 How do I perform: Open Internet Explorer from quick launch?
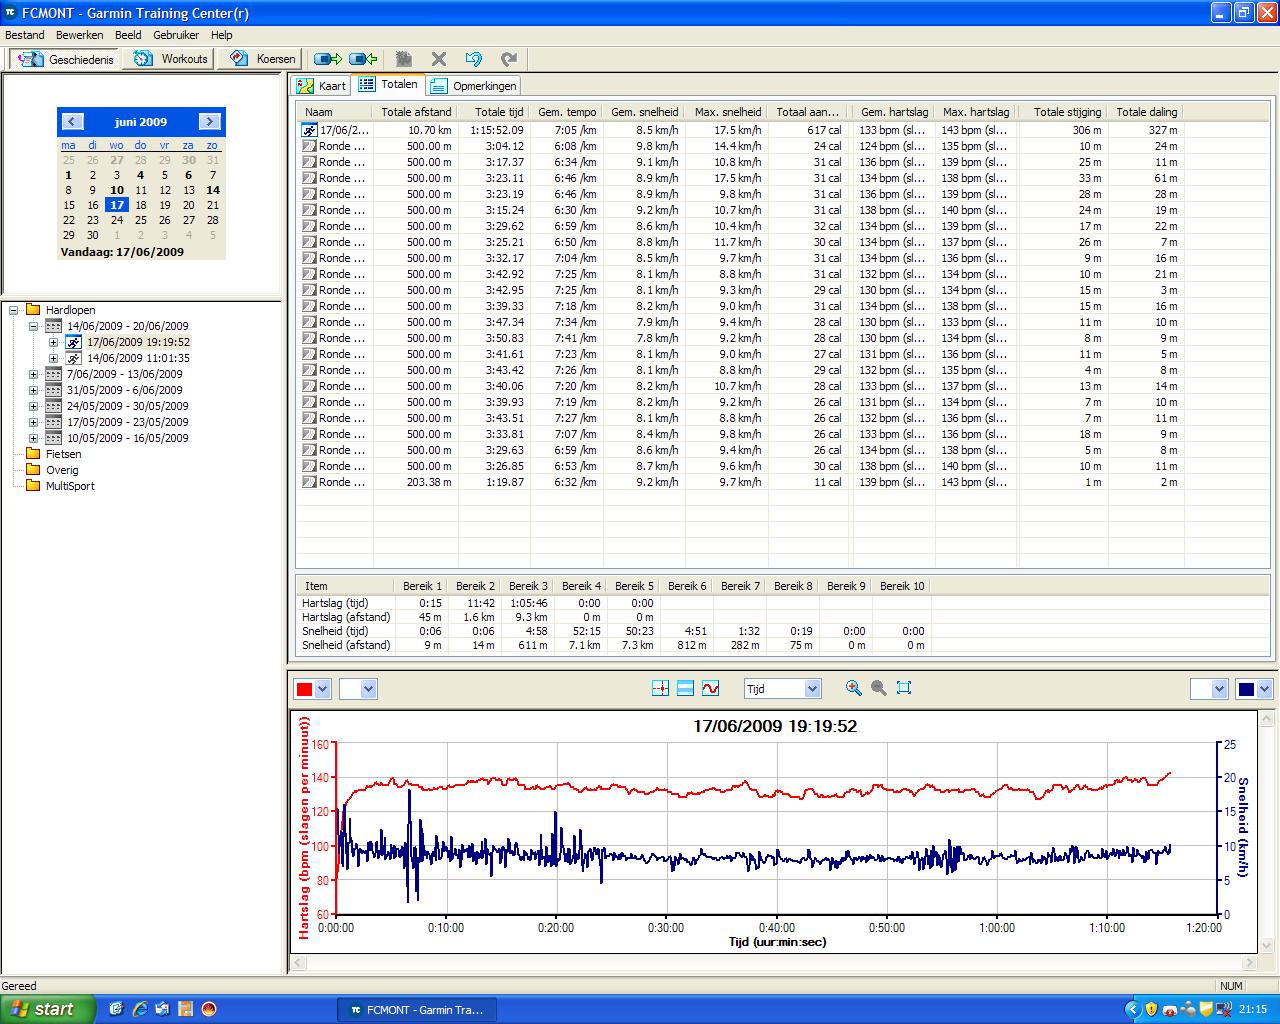(140, 1009)
